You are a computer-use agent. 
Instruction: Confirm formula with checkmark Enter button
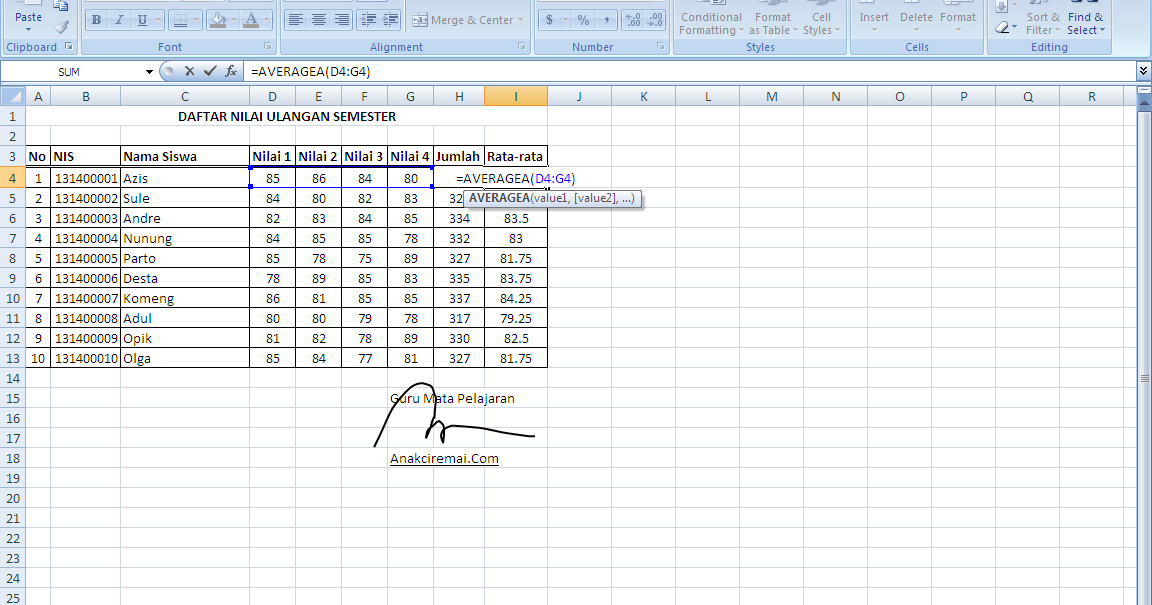210,71
